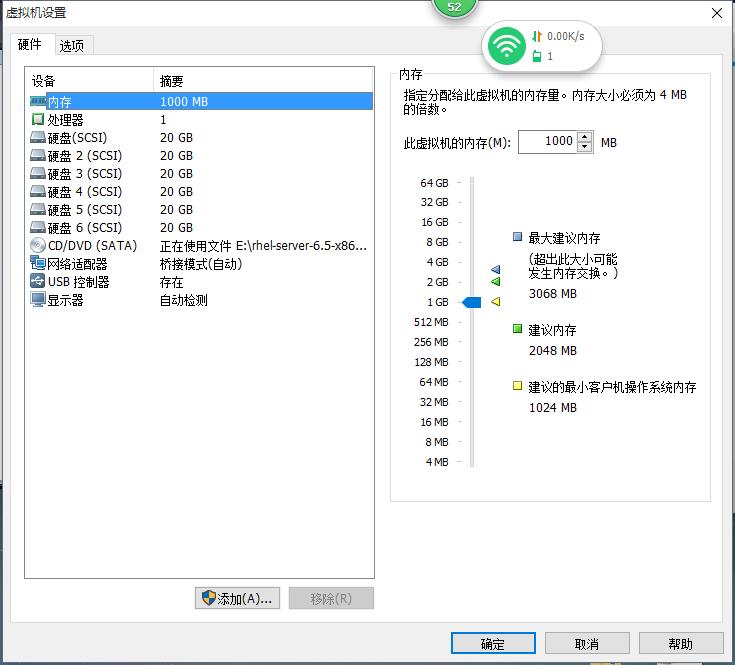Click the blue 最大建议内存 legend square
Screen dimensions: 735x665
click(x=517, y=237)
